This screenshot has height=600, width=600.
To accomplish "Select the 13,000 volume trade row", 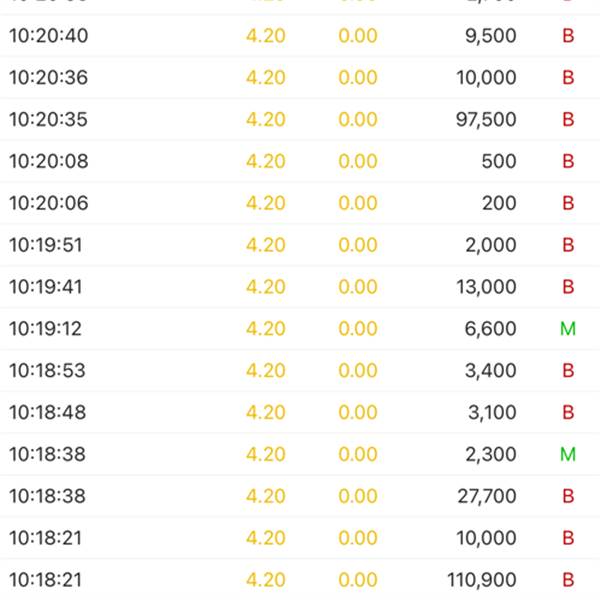I will (x=300, y=287).
